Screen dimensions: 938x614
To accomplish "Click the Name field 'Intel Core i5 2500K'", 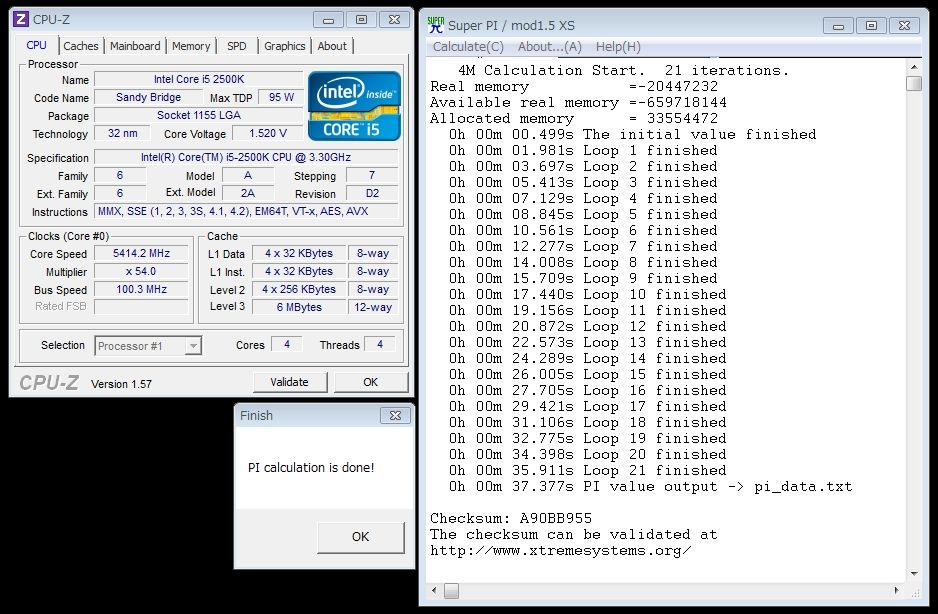I will click(199, 79).
